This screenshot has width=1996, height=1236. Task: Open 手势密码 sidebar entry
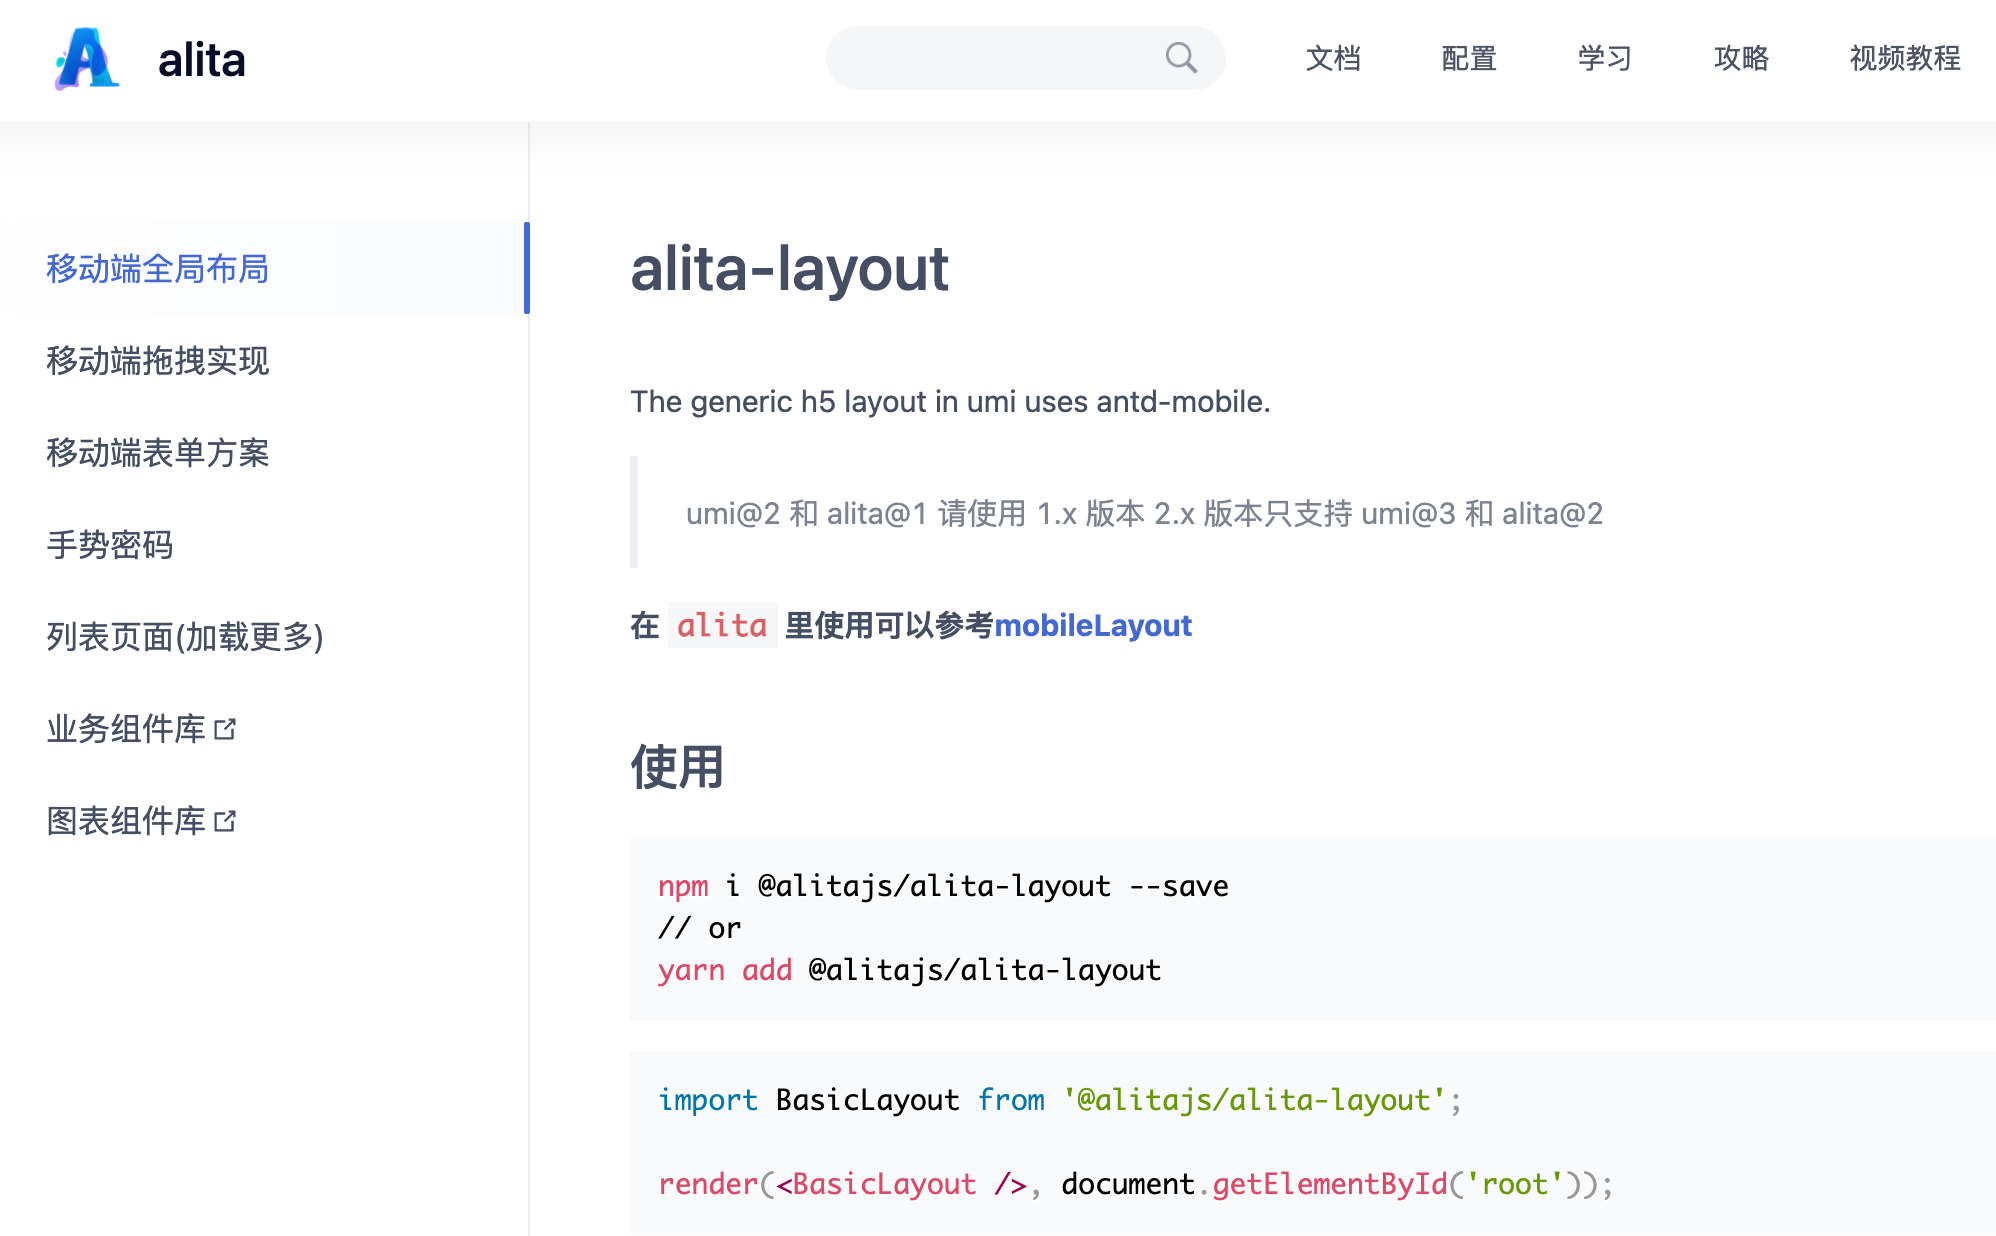(x=110, y=544)
